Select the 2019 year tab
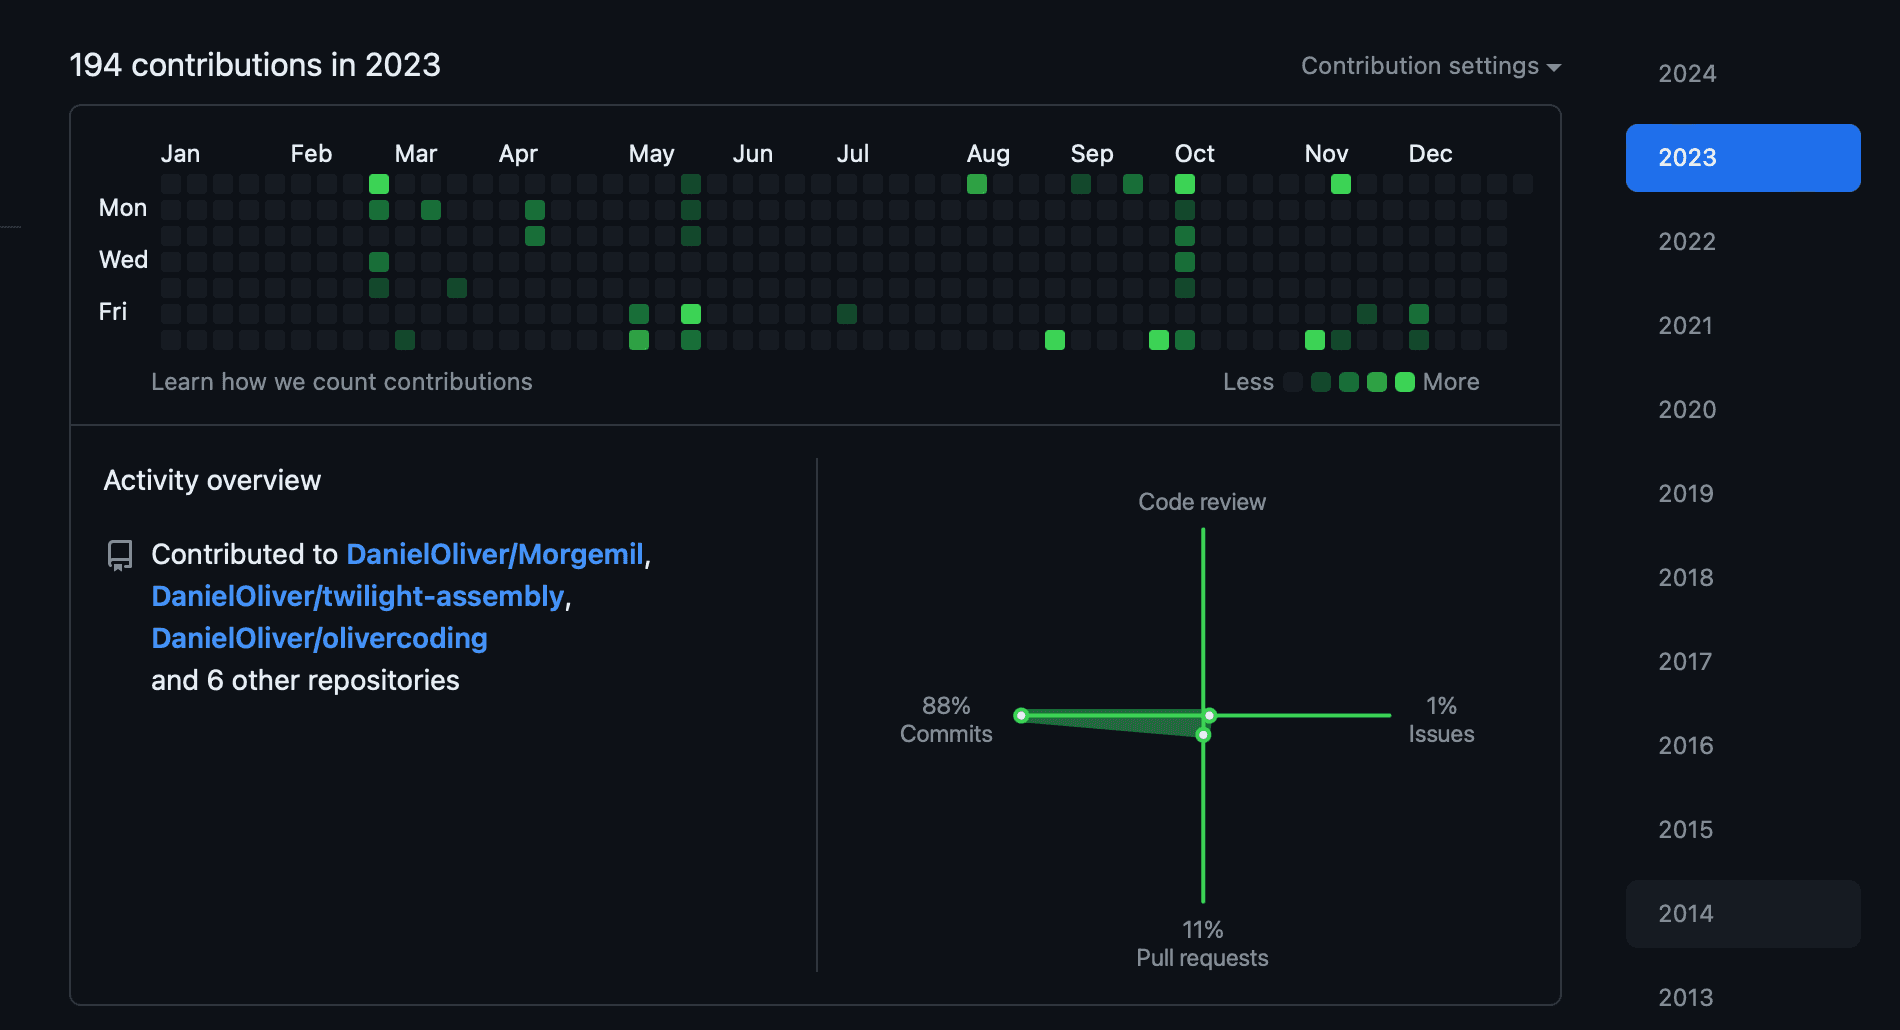The height and width of the screenshot is (1030, 1900). click(x=1743, y=494)
